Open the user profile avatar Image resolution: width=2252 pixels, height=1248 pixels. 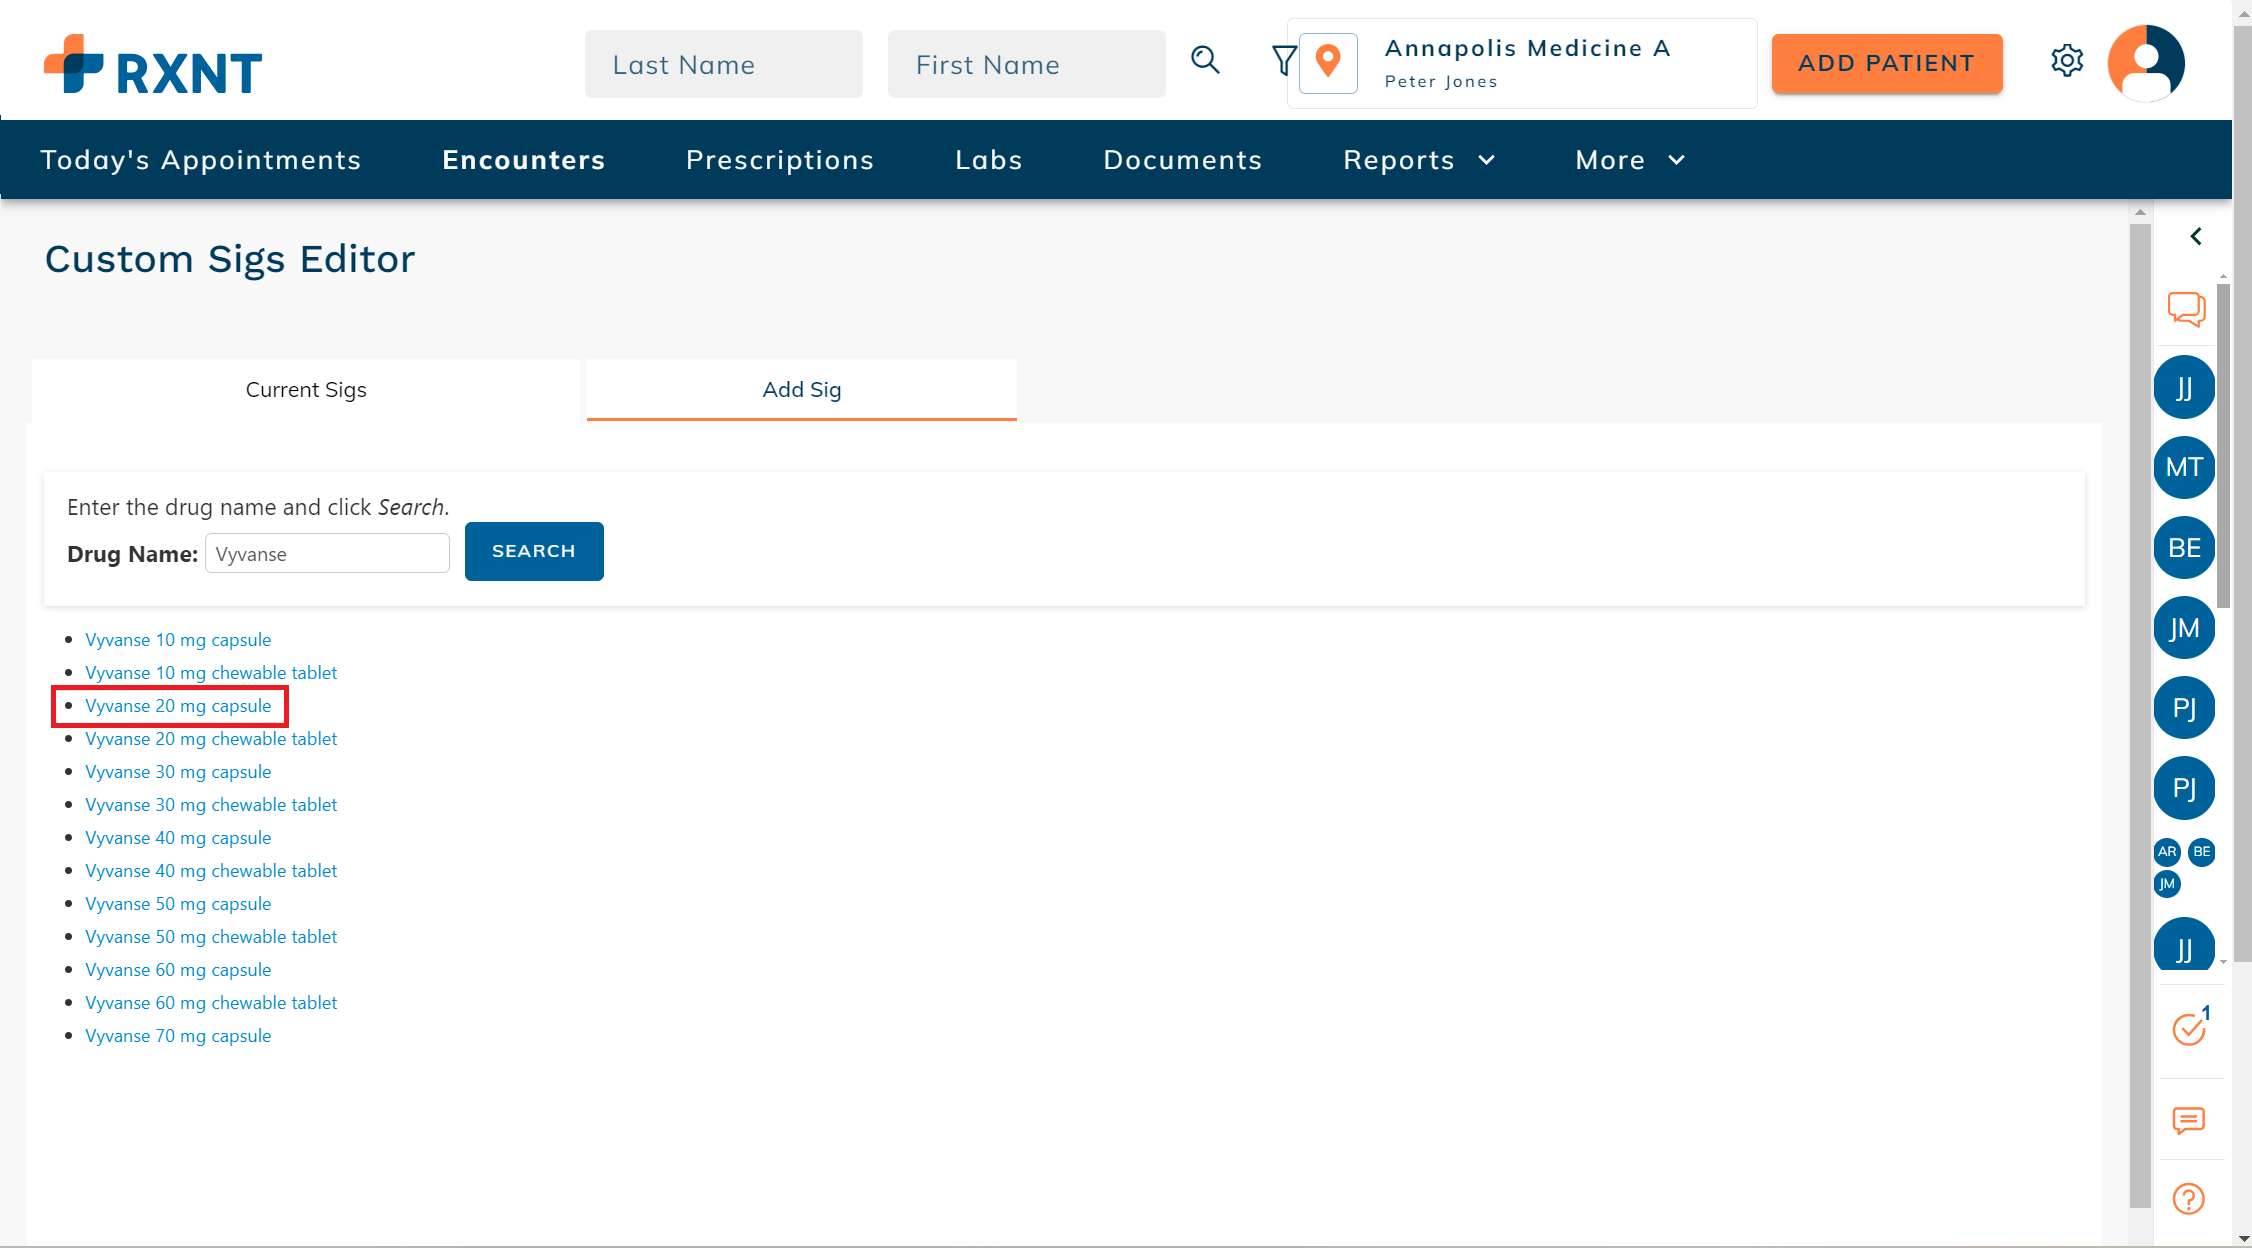tap(2146, 63)
